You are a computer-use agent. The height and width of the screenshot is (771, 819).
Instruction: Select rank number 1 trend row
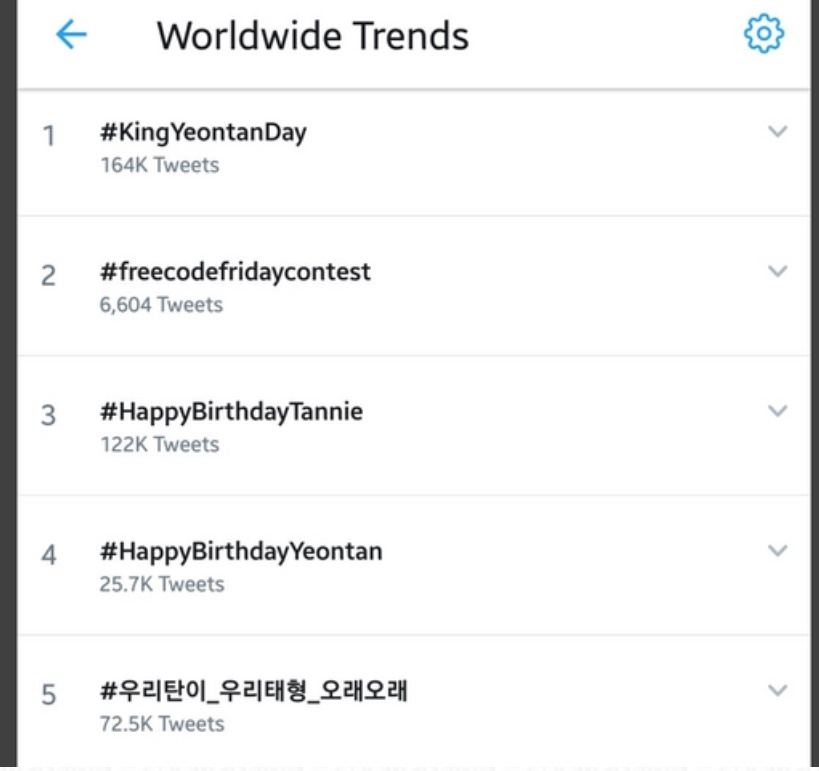[x=414, y=153]
